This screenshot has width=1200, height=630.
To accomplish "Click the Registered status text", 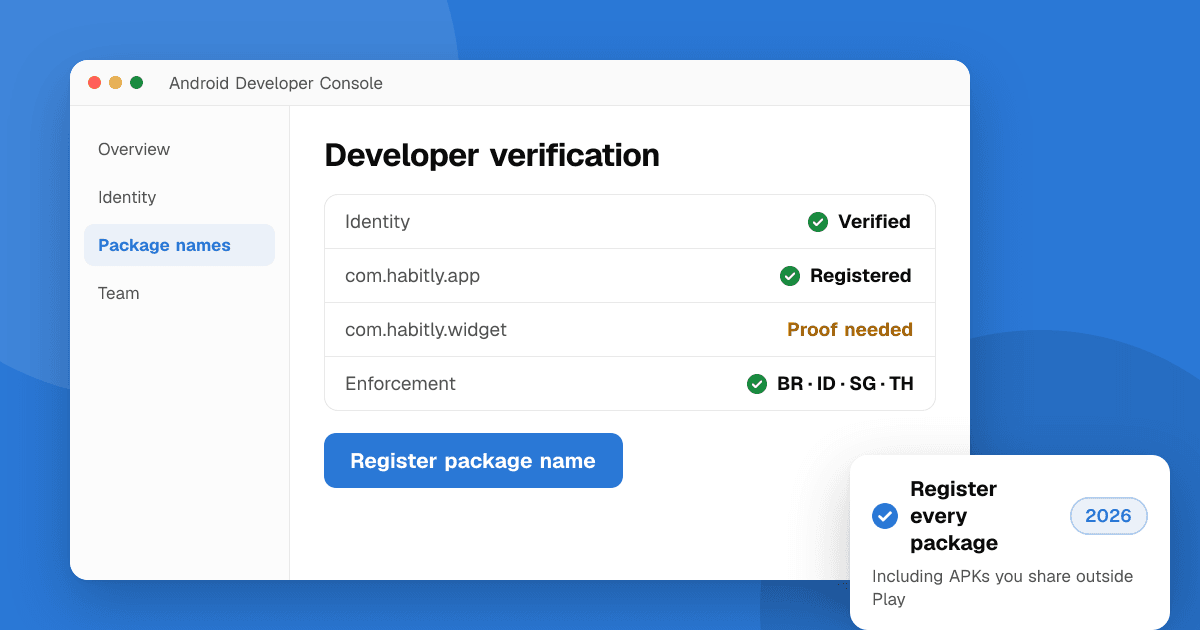I will [861, 276].
